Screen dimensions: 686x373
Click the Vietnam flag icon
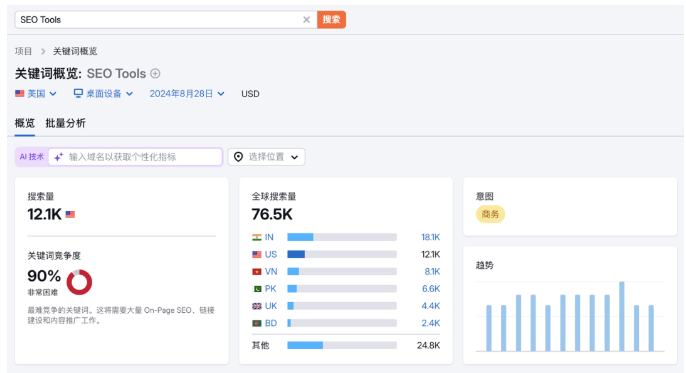(x=257, y=272)
